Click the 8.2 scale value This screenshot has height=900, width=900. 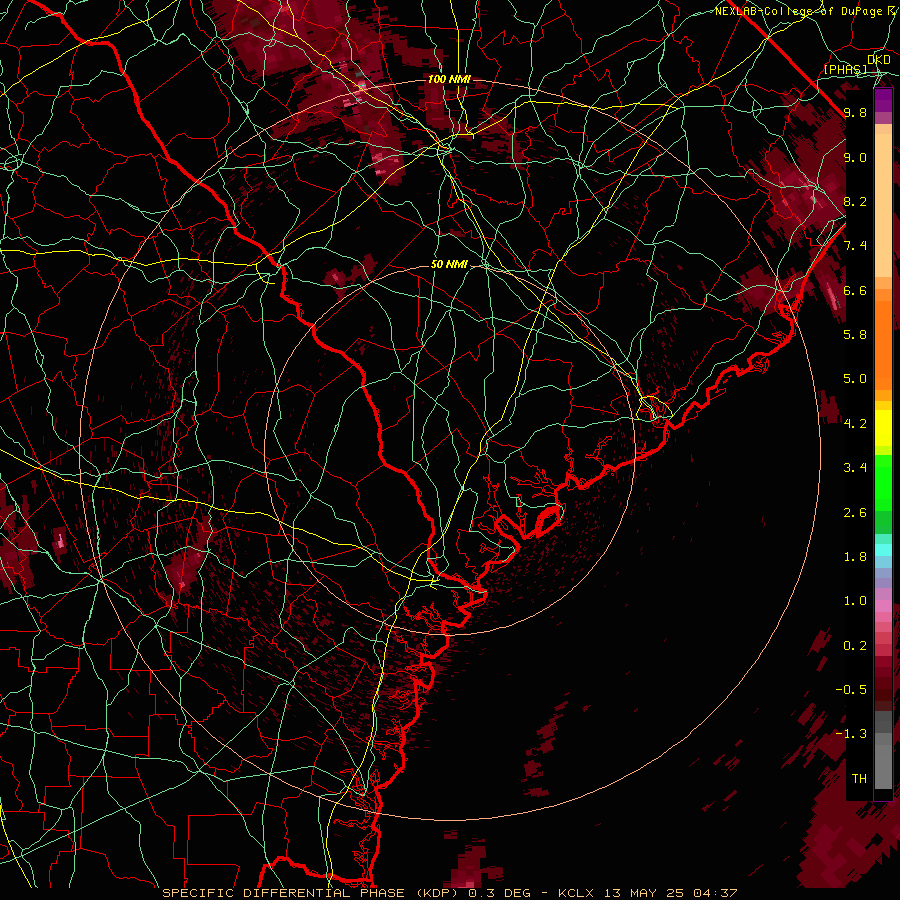point(855,201)
